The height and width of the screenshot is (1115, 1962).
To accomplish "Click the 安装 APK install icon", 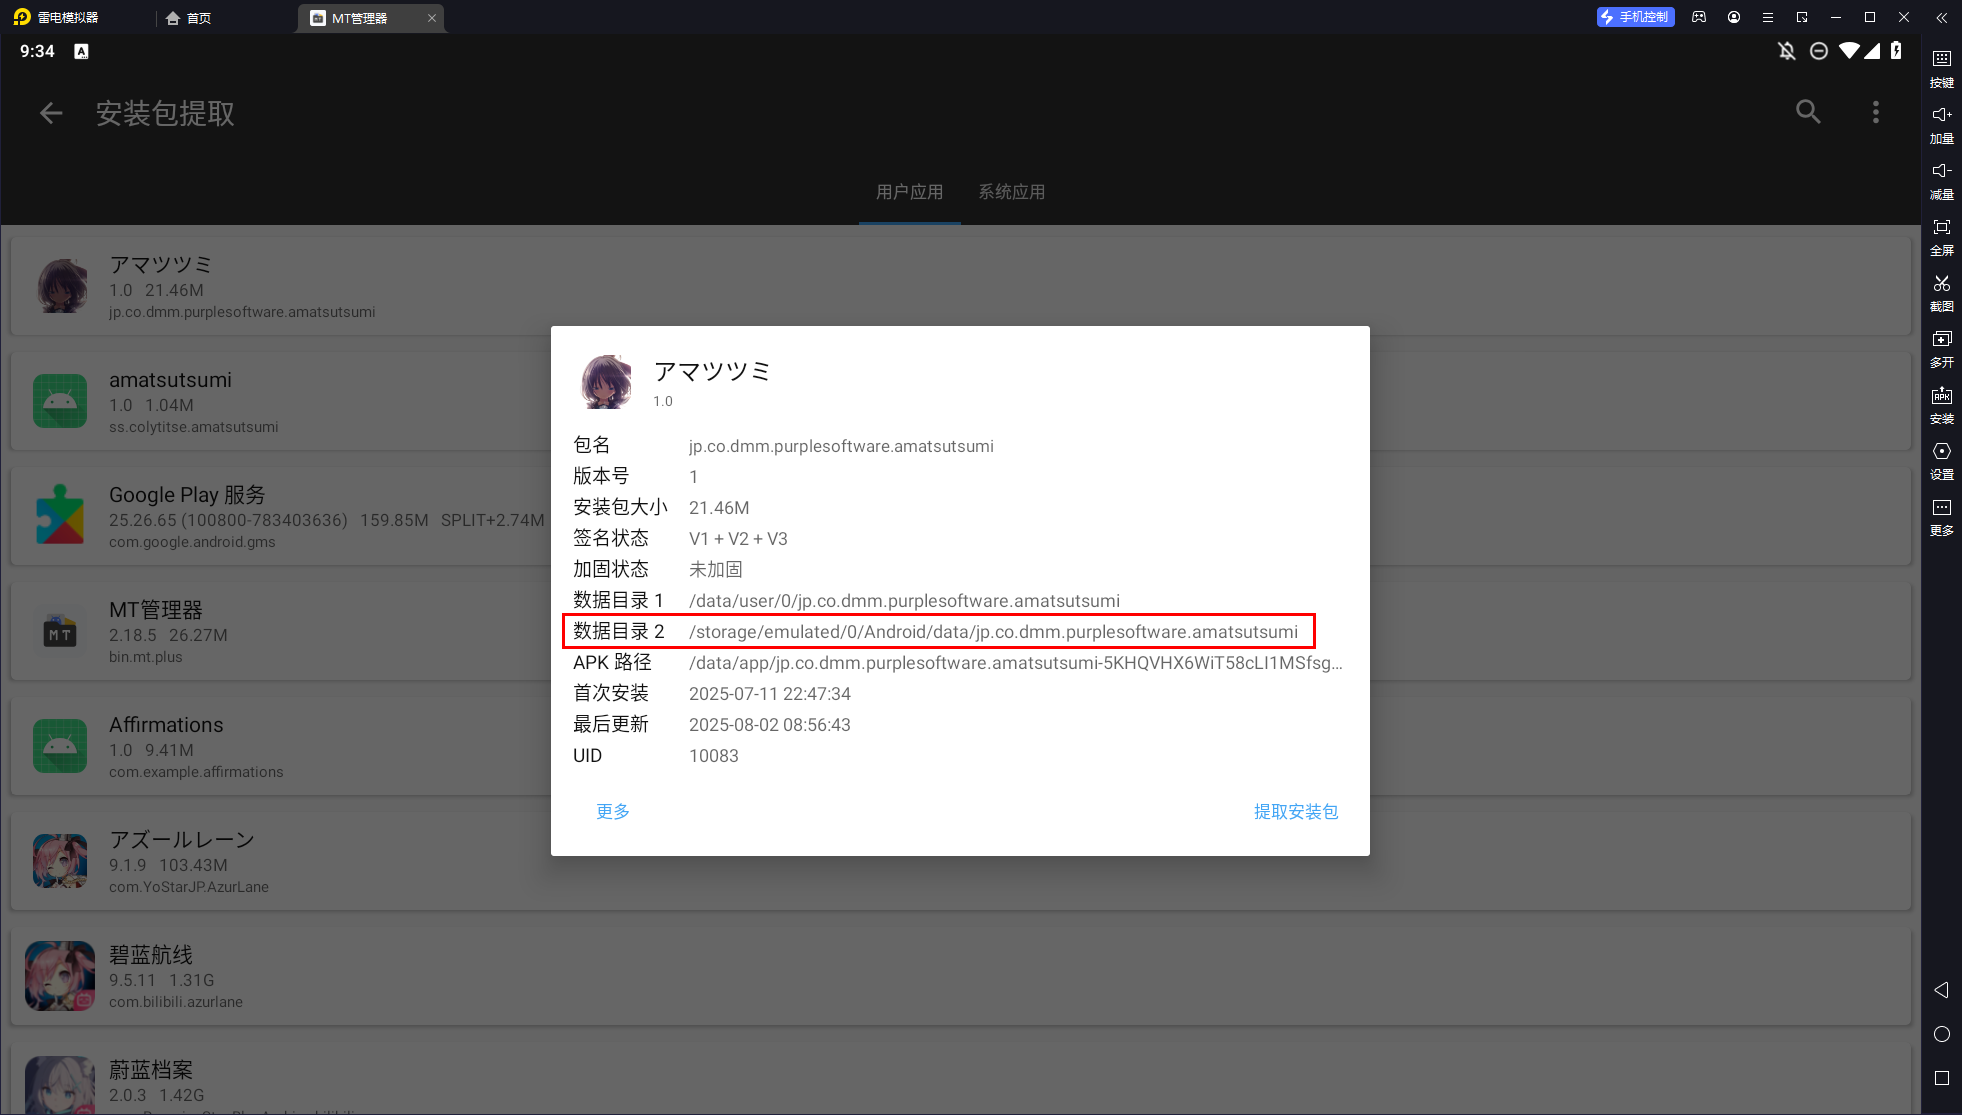I will [x=1941, y=397].
